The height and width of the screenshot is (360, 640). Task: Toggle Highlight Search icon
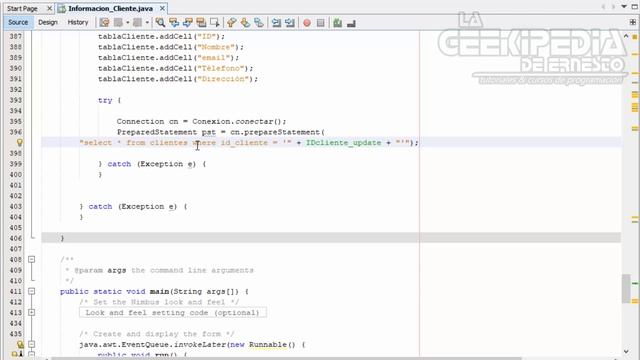201,23
